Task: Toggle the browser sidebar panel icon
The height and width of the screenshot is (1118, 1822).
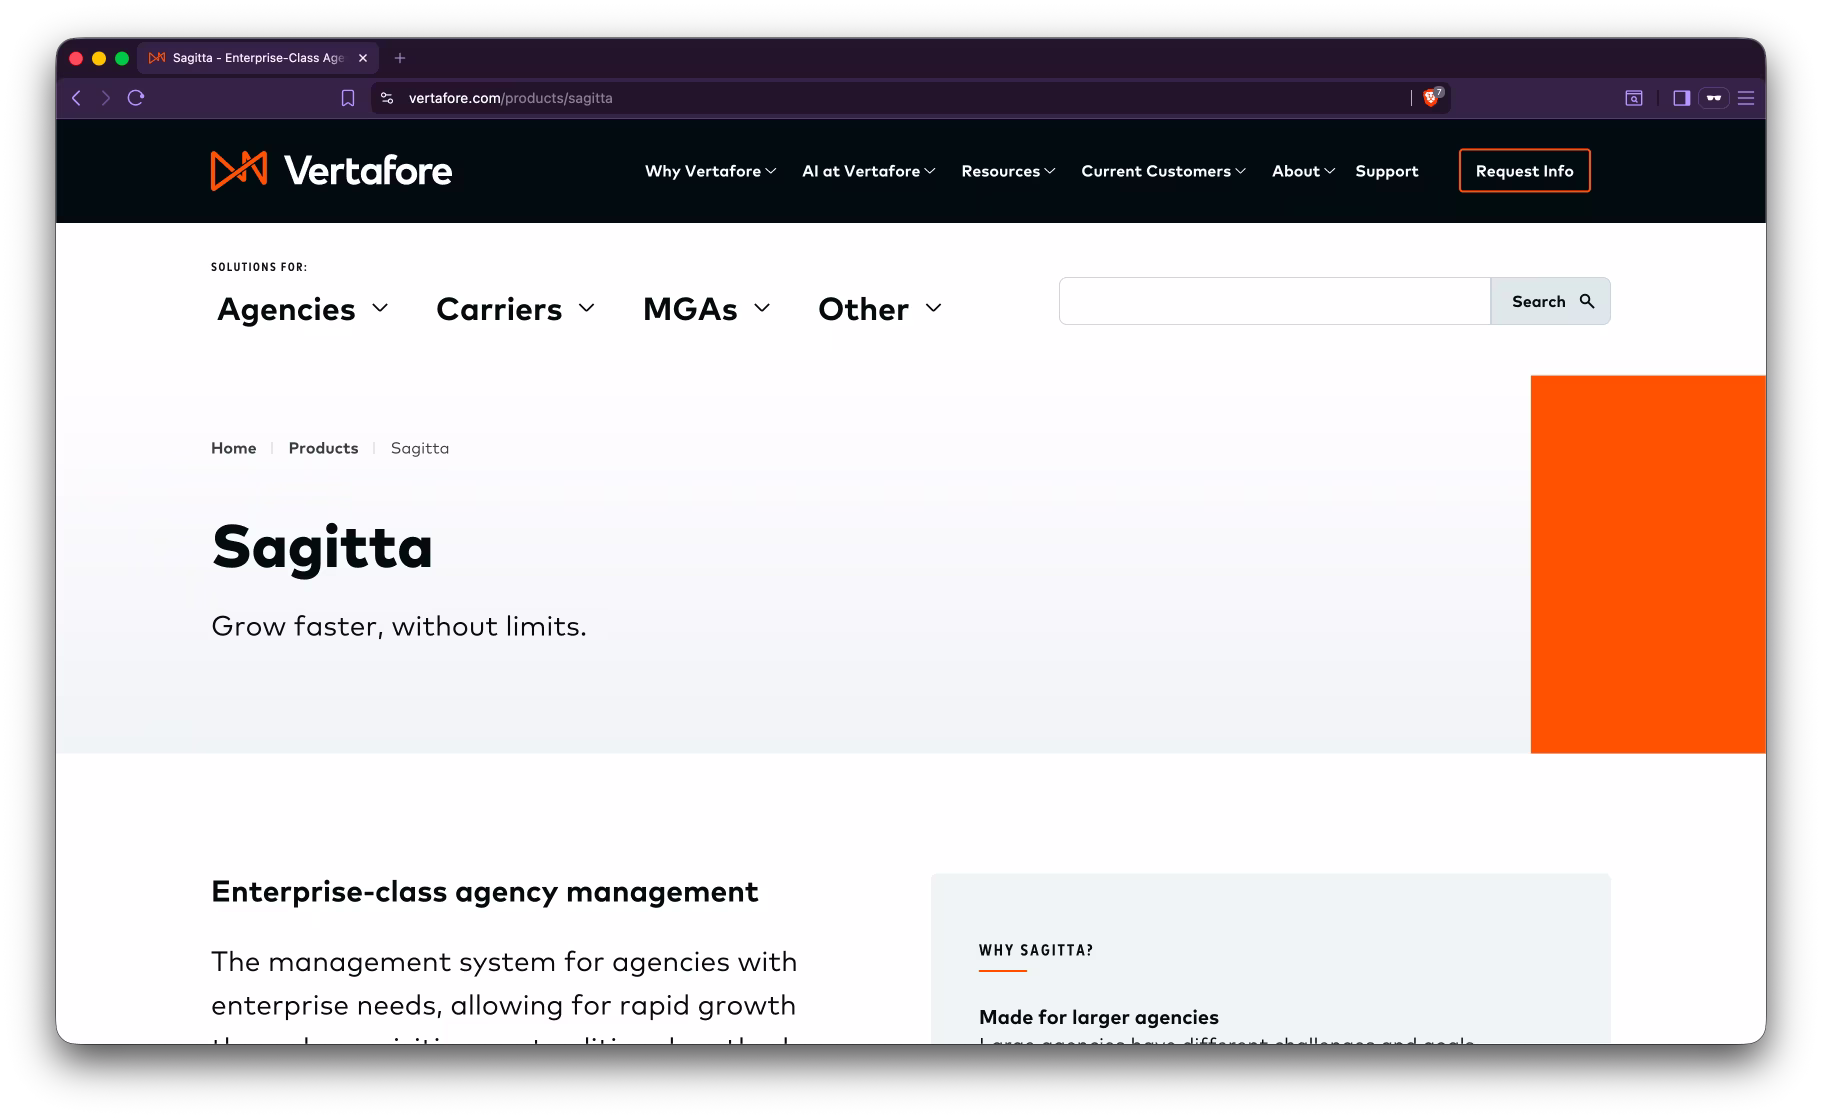Action: (x=1681, y=98)
